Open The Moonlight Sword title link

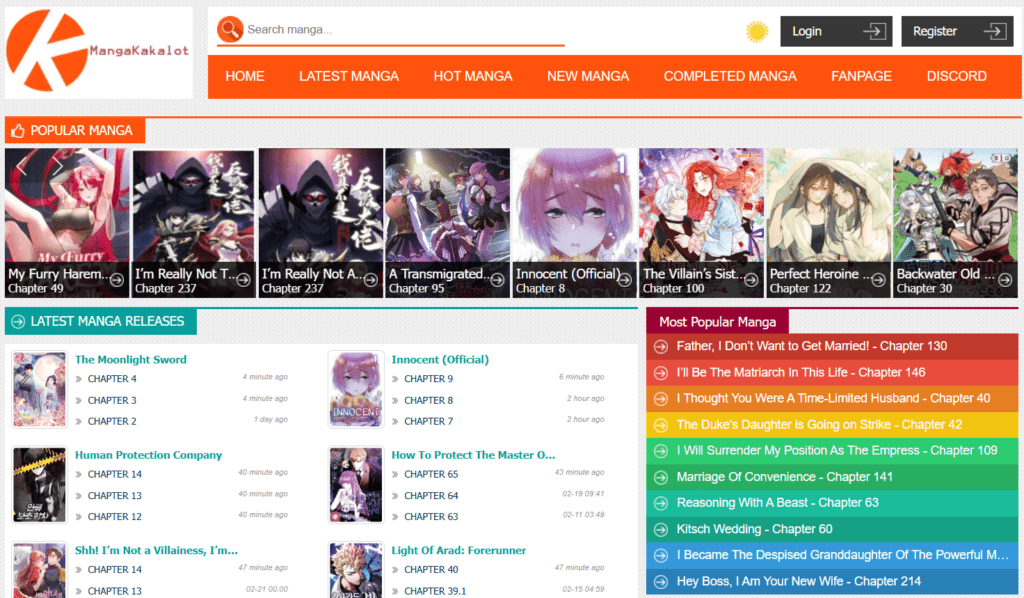(131, 359)
